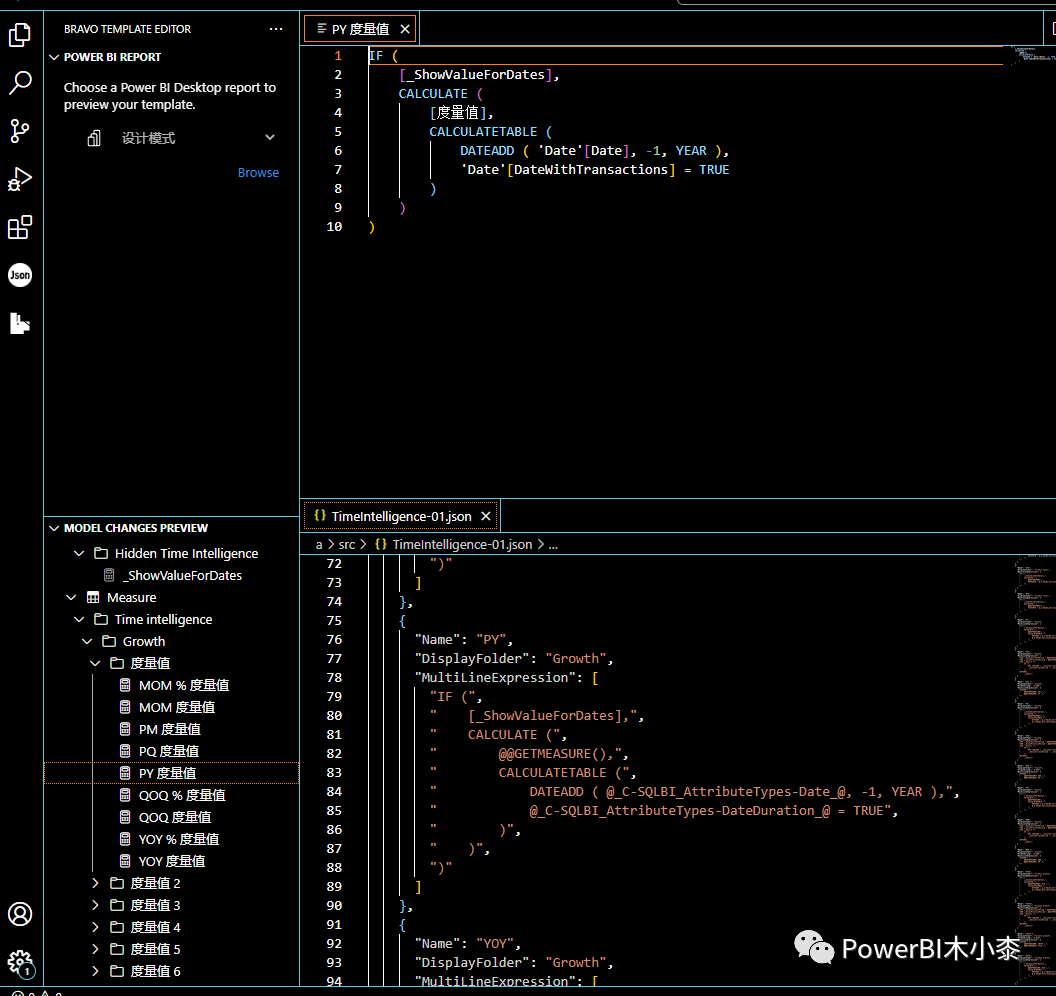Screen dimensions: 1056x996
Task: Open Run and Debug view icon
Action: pos(20,179)
